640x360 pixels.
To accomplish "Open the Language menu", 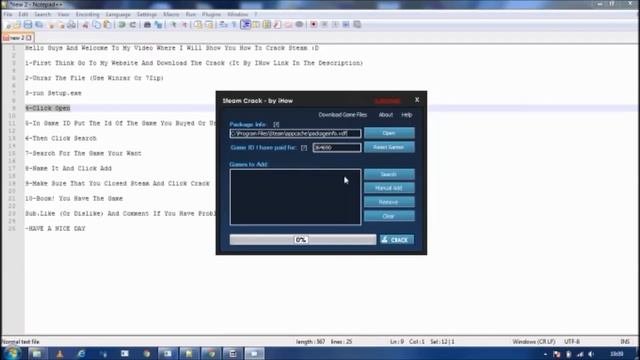I will coord(118,14).
